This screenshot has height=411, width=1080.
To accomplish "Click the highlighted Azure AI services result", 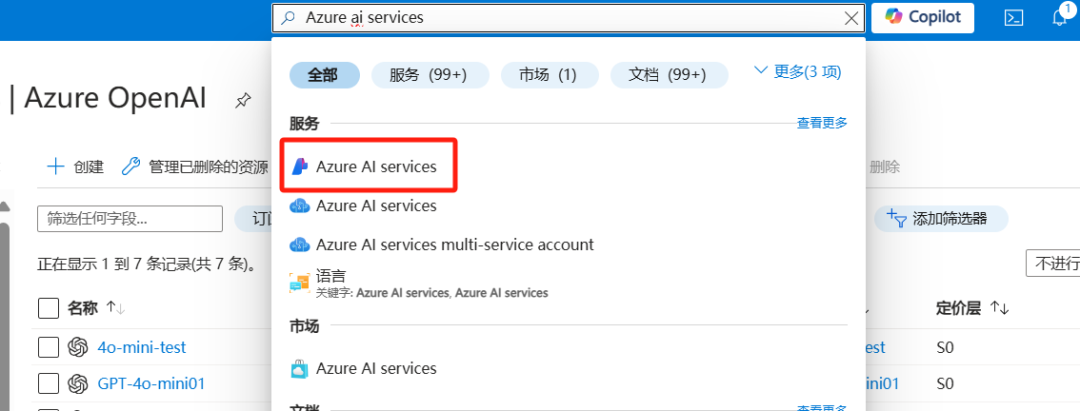I will point(376,167).
